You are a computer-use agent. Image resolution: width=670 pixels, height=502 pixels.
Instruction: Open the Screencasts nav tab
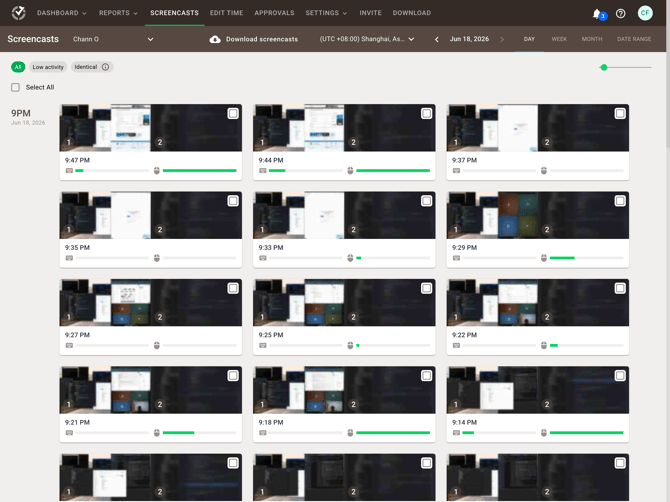click(x=174, y=13)
